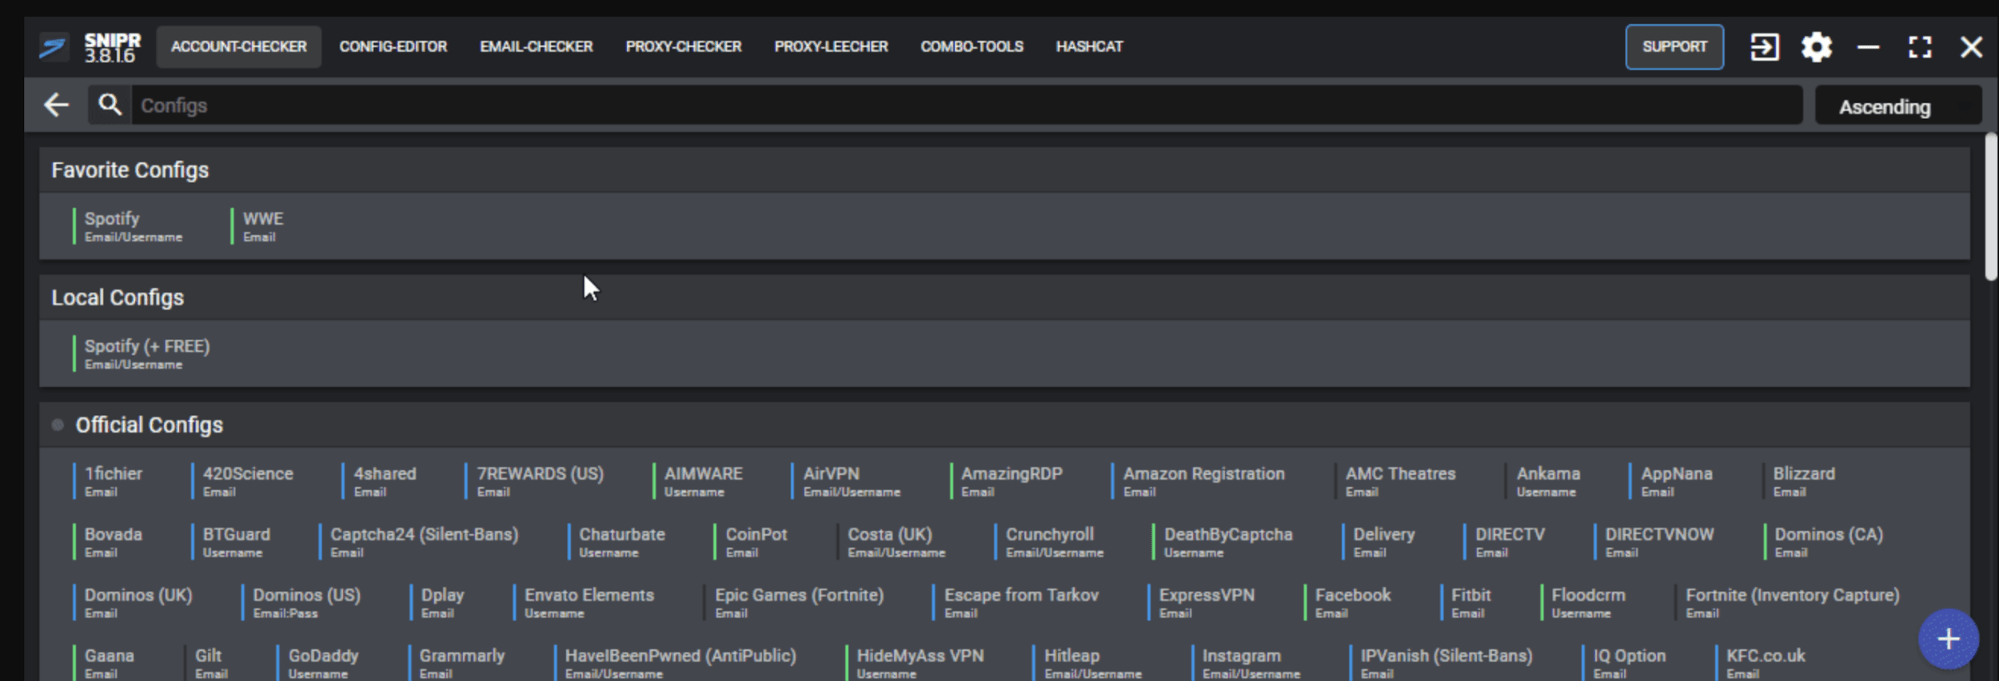Open the Ascending sort dropdown
The height and width of the screenshot is (682, 1999).
[1897, 107]
